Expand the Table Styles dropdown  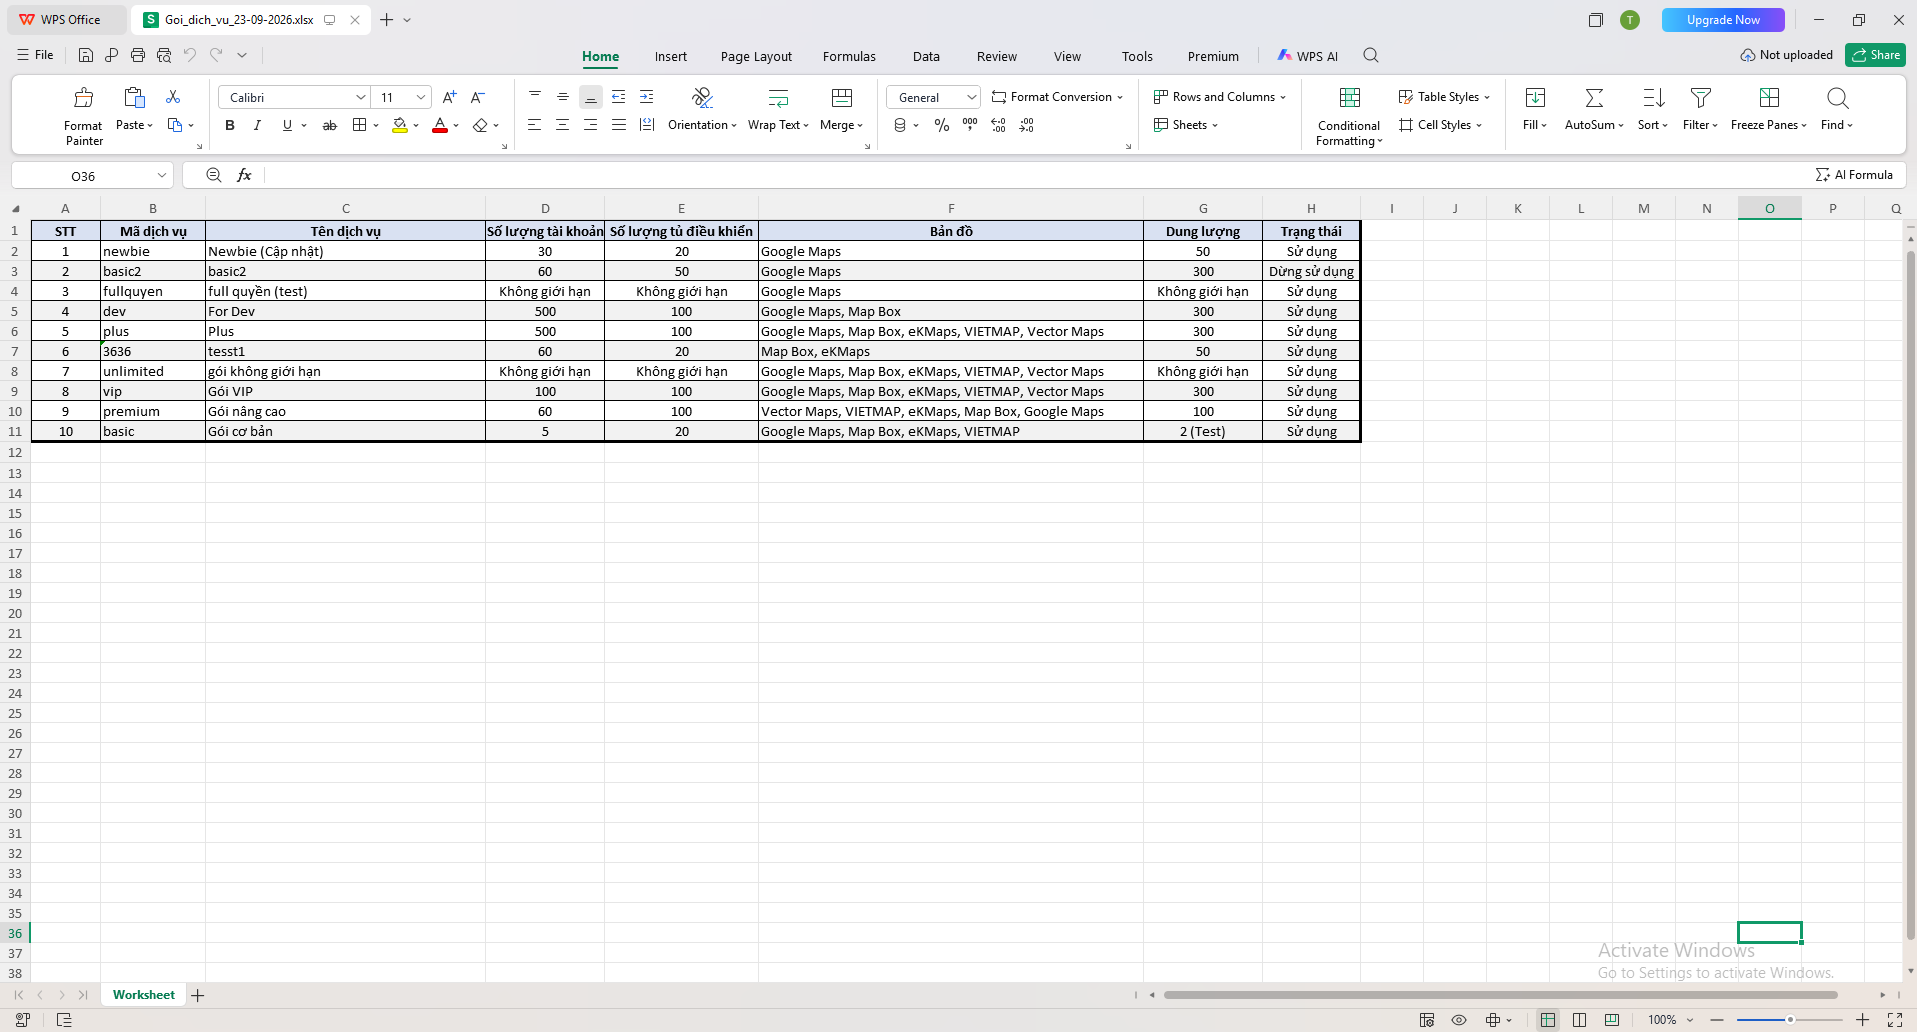click(x=1487, y=97)
